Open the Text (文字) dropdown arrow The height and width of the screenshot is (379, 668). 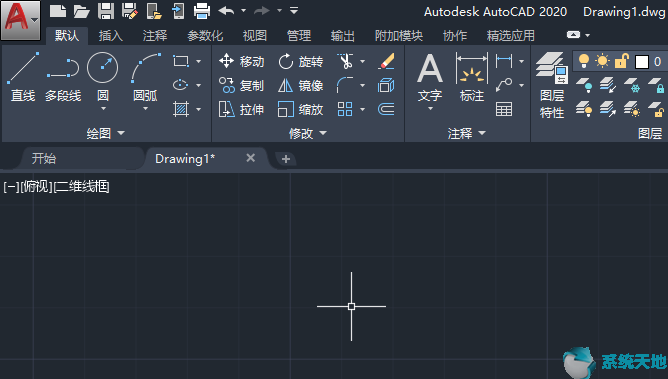coord(430,109)
